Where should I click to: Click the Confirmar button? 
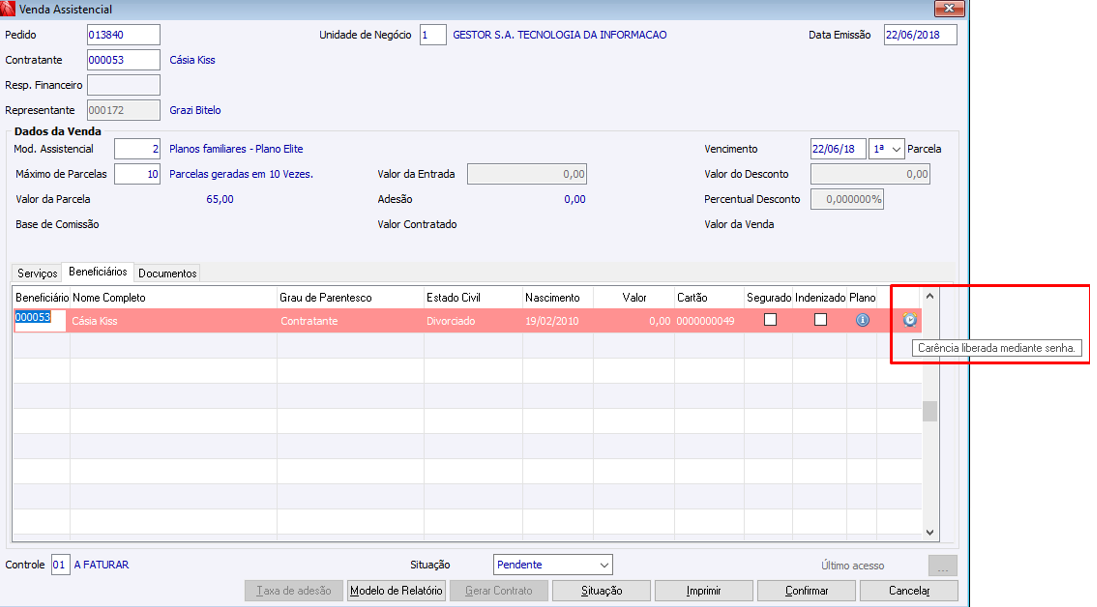point(806,591)
